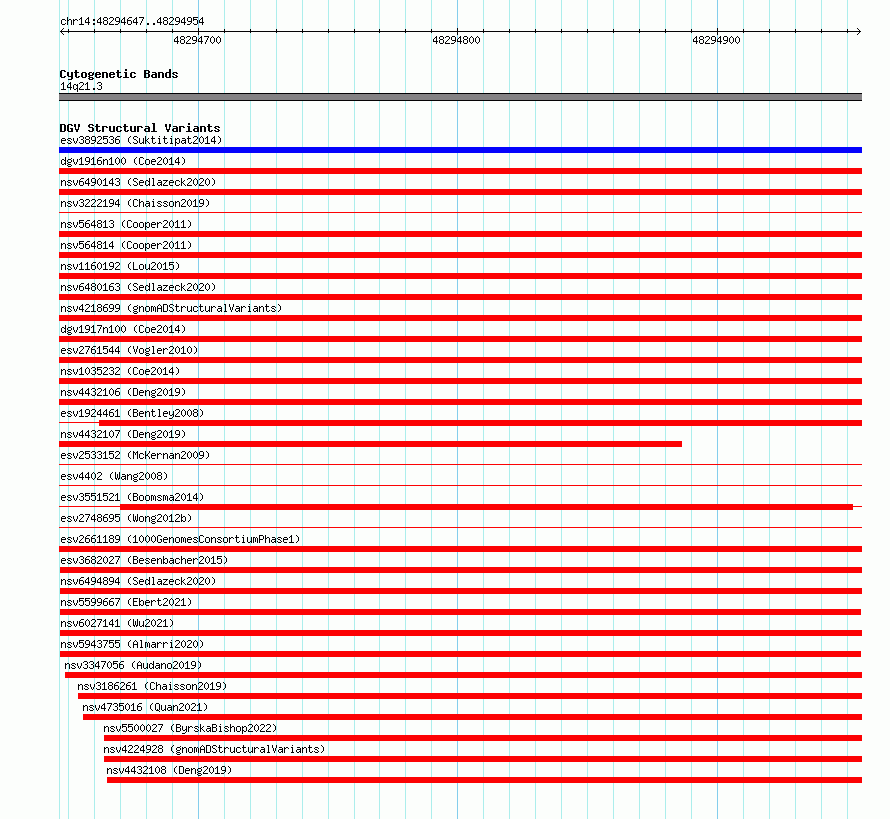The image size is (890, 819).
Task: Open variant nsv3186261 (Chaisson2019)
Action: pyautogui.click(x=152, y=686)
